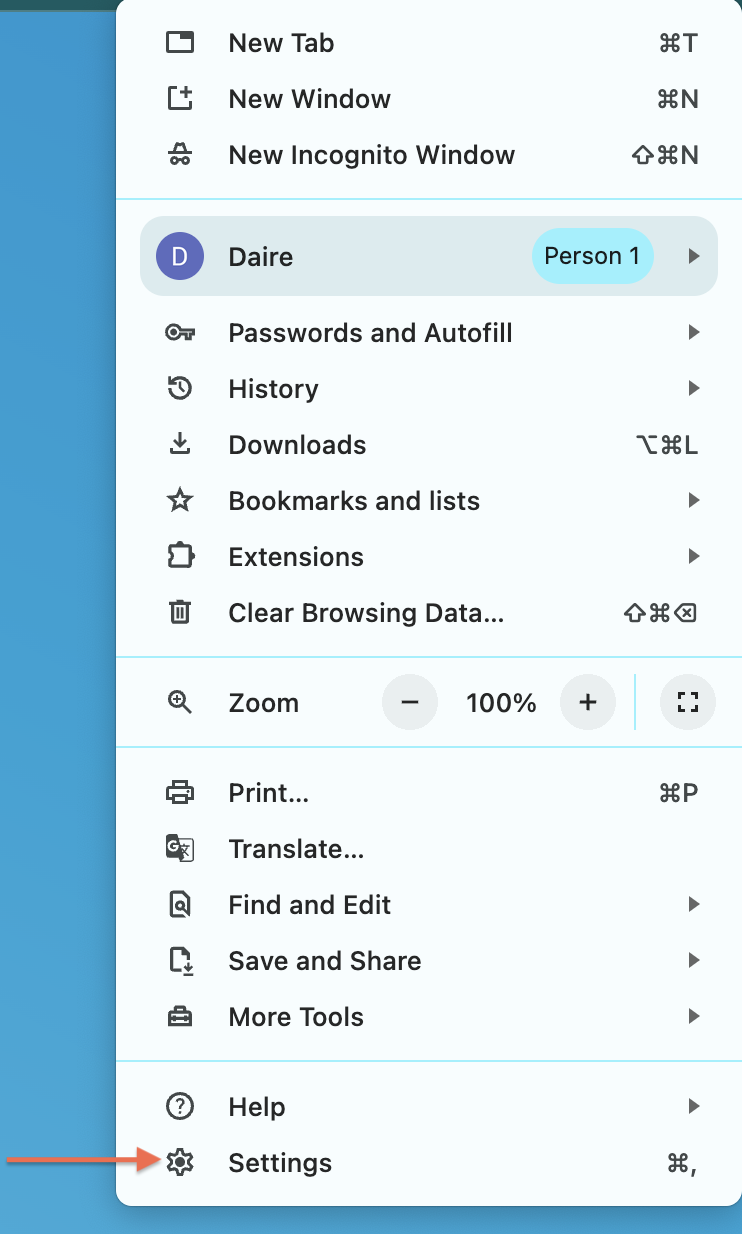The width and height of the screenshot is (742, 1234).
Task: Expand the More Tools submenu
Action: click(x=296, y=1016)
